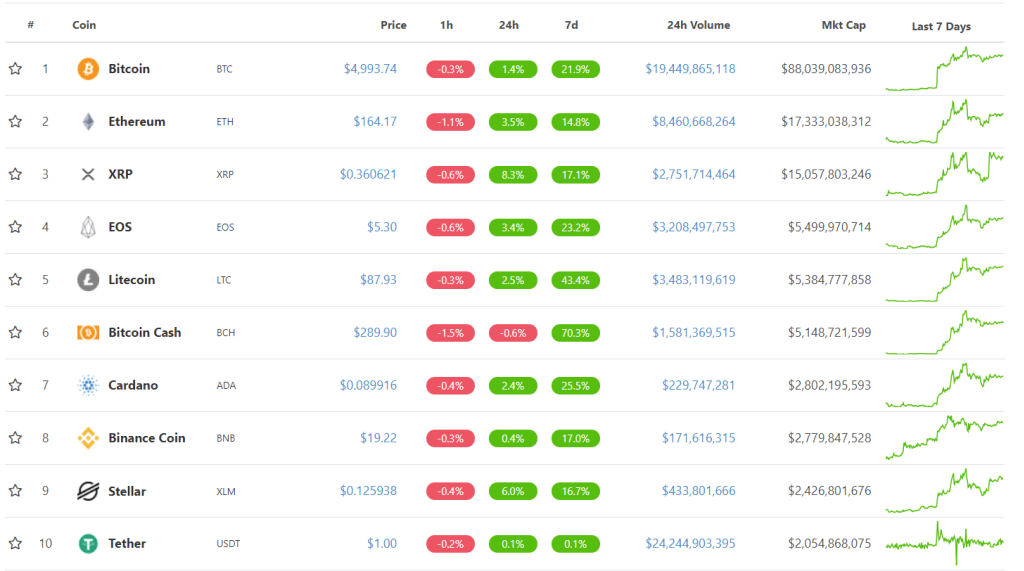Sort by 24h Volume column header
Viewport: 1024px width, 571px height.
coord(699,25)
